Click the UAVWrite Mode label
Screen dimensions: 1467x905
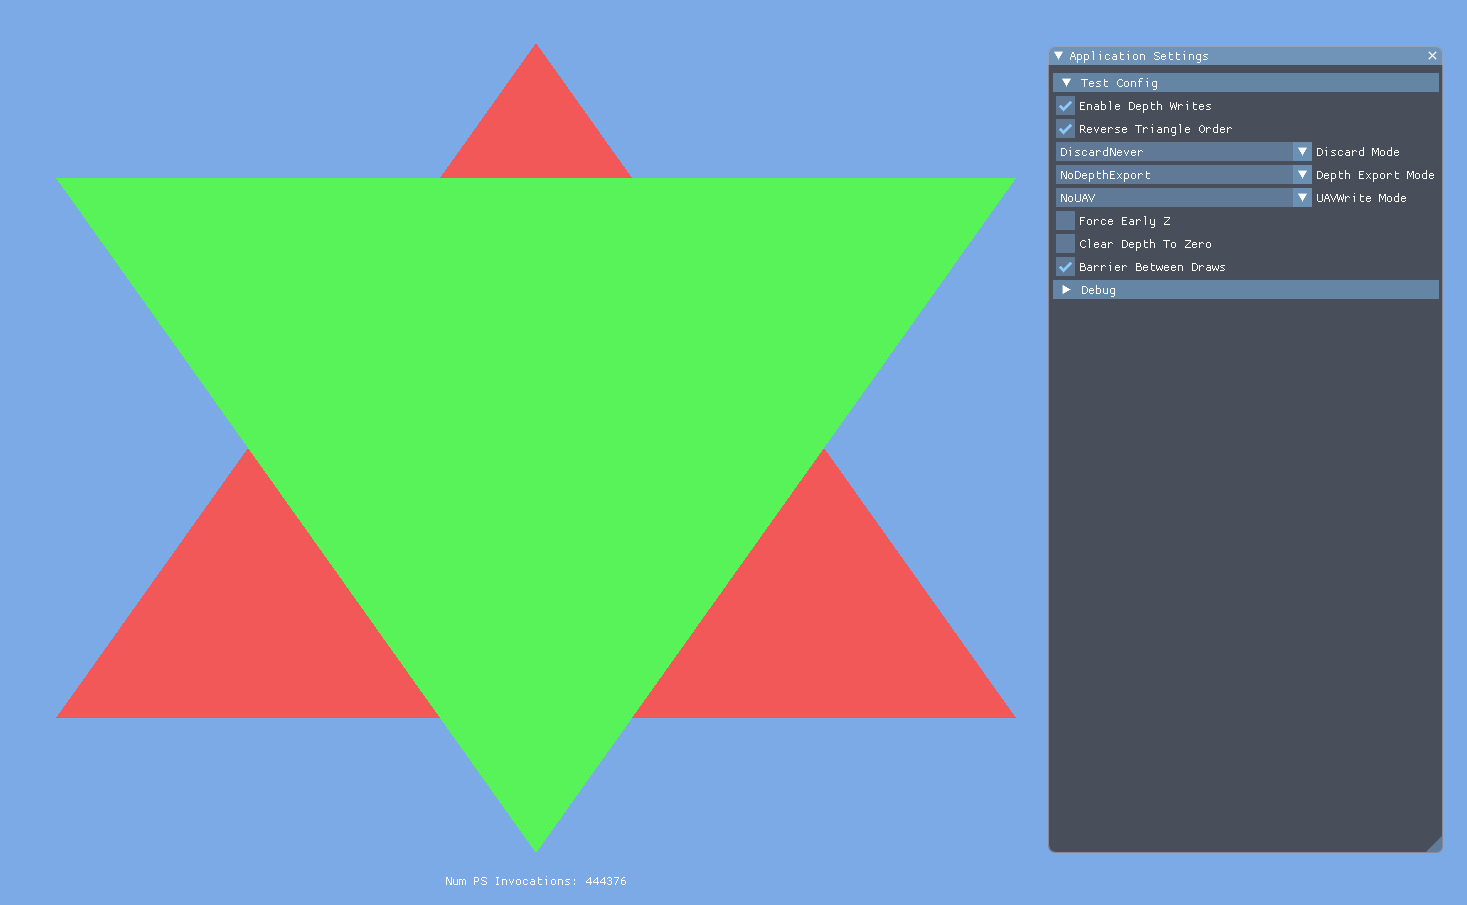click(x=1361, y=198)
